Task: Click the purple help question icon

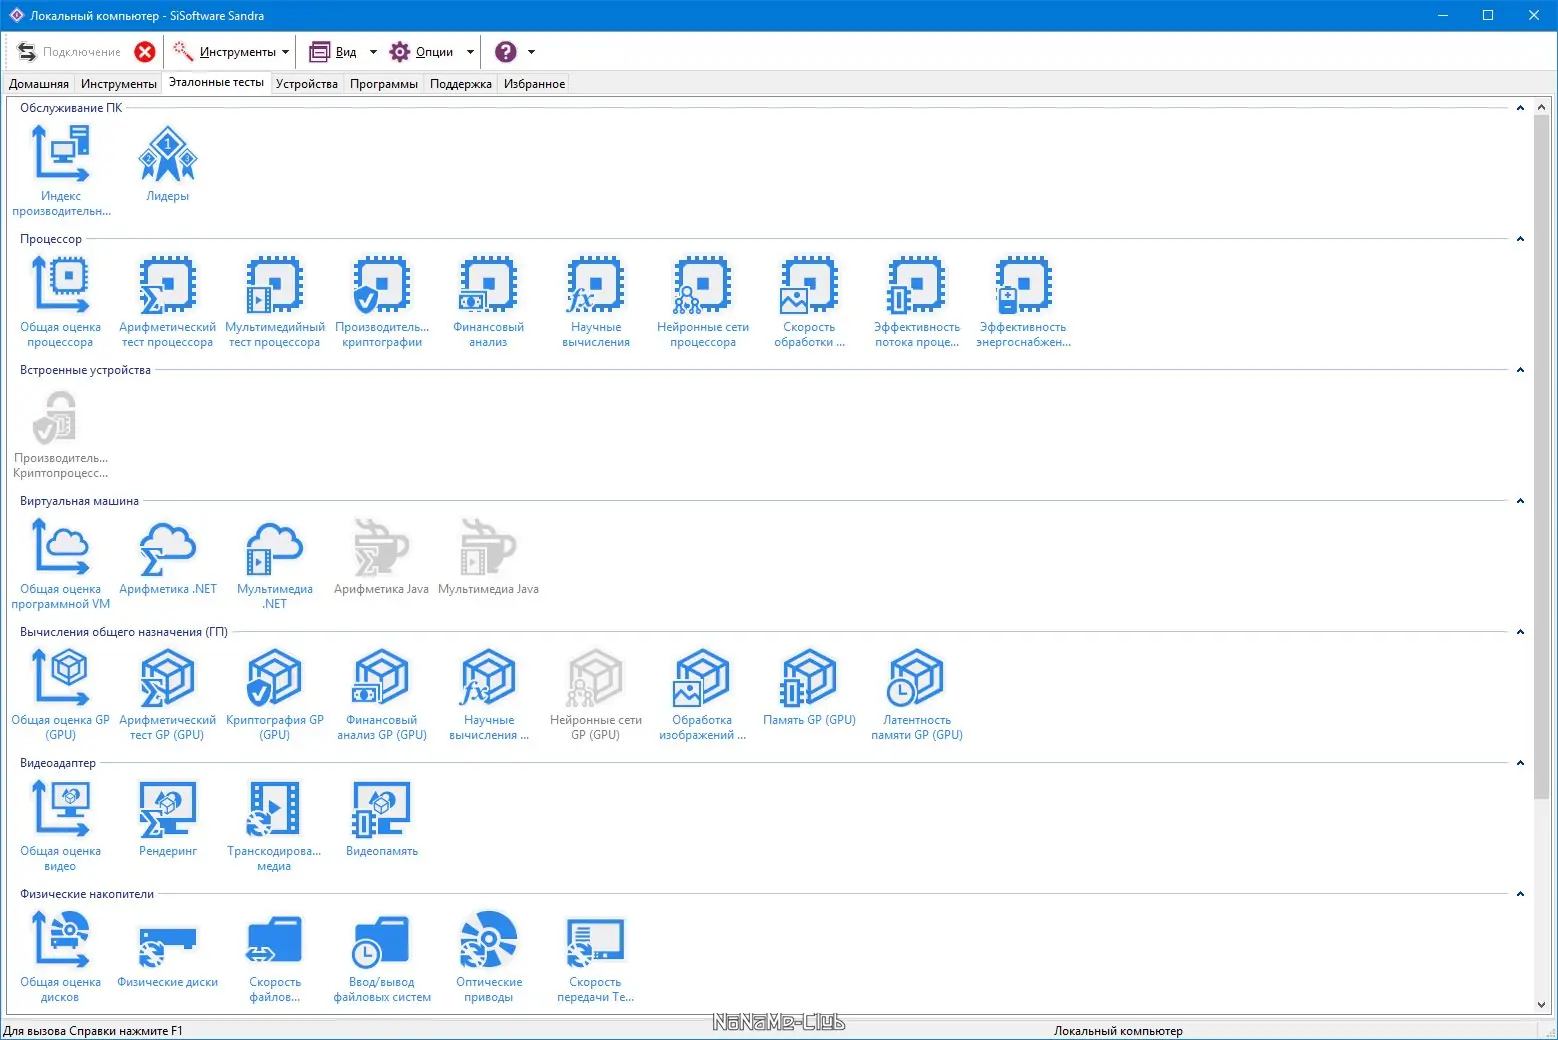Action: (x=506, y=52)
